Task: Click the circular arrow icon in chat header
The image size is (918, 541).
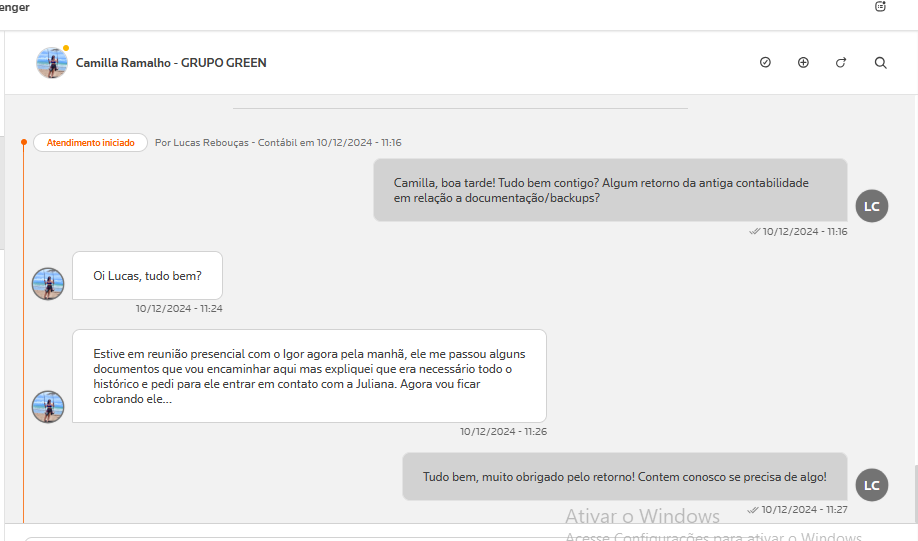Action: tap(841, 63)
